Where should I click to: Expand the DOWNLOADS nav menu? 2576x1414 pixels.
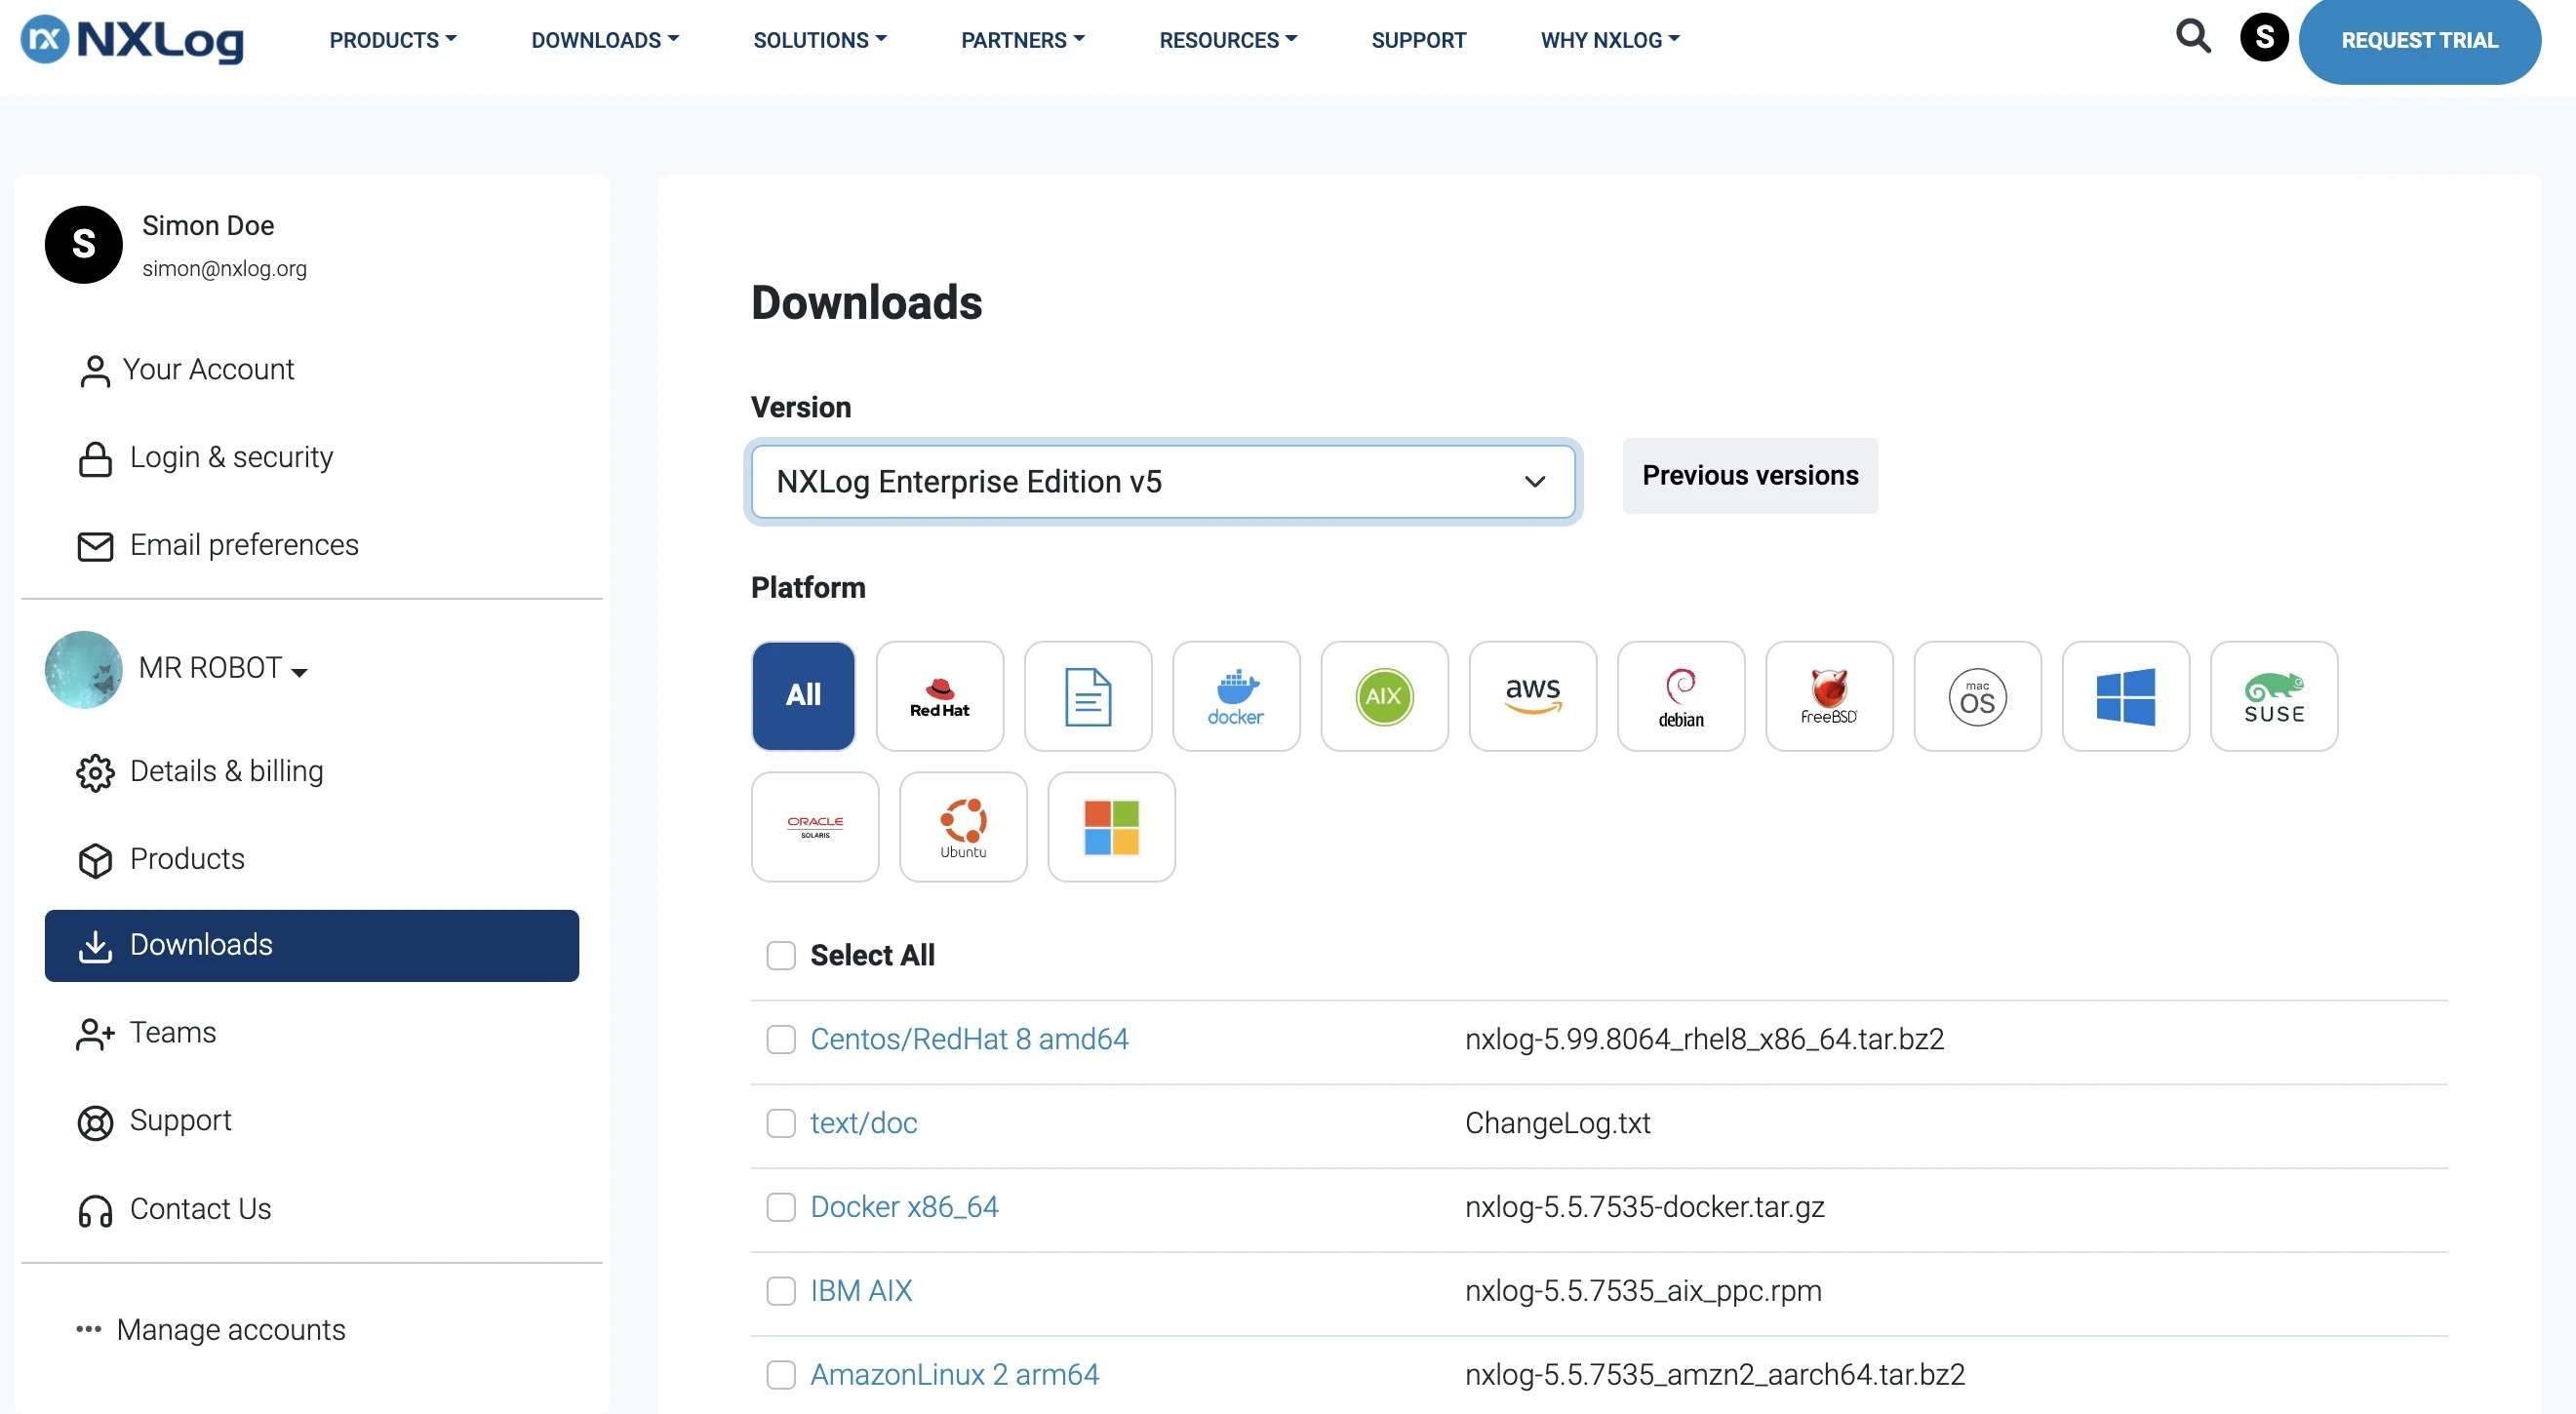(x=605, y=40)
